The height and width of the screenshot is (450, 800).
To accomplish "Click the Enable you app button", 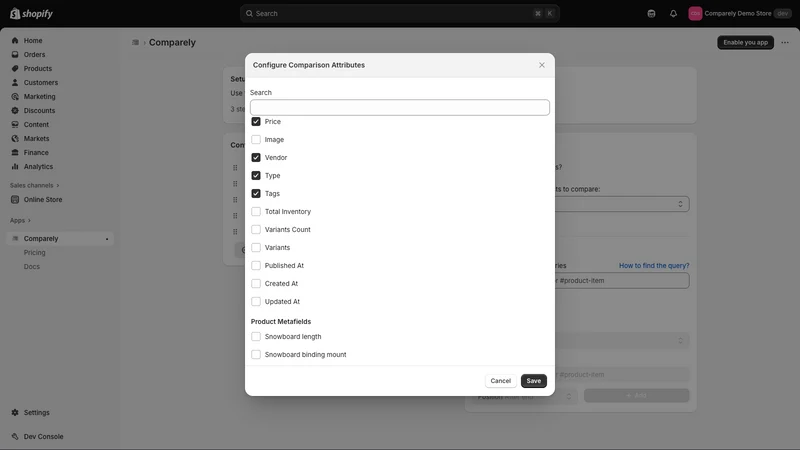I will (x=745, y=42).
